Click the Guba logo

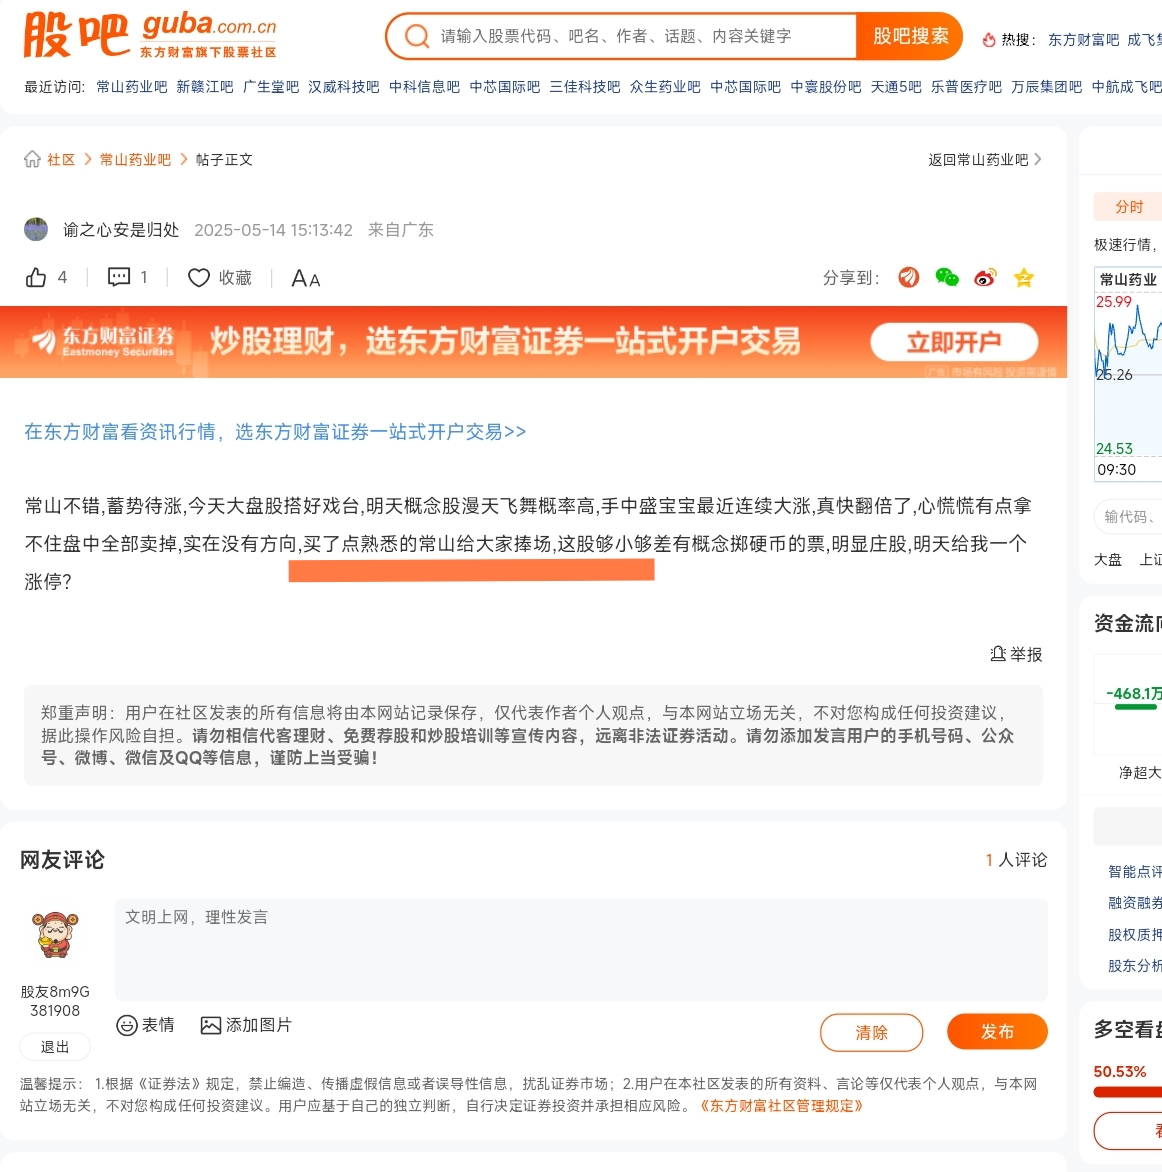click(x=150, y=35)
